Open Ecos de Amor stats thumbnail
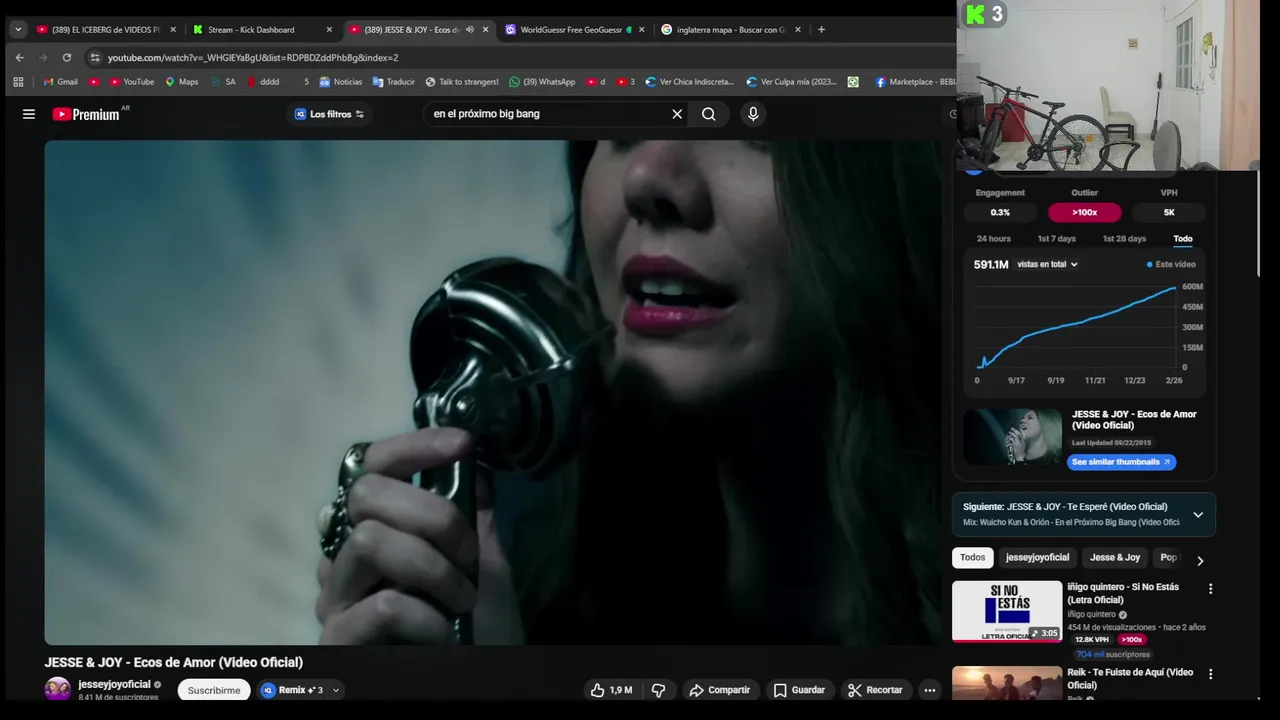Screen dimensions: 1280x720 click(x=1012, y=437)
